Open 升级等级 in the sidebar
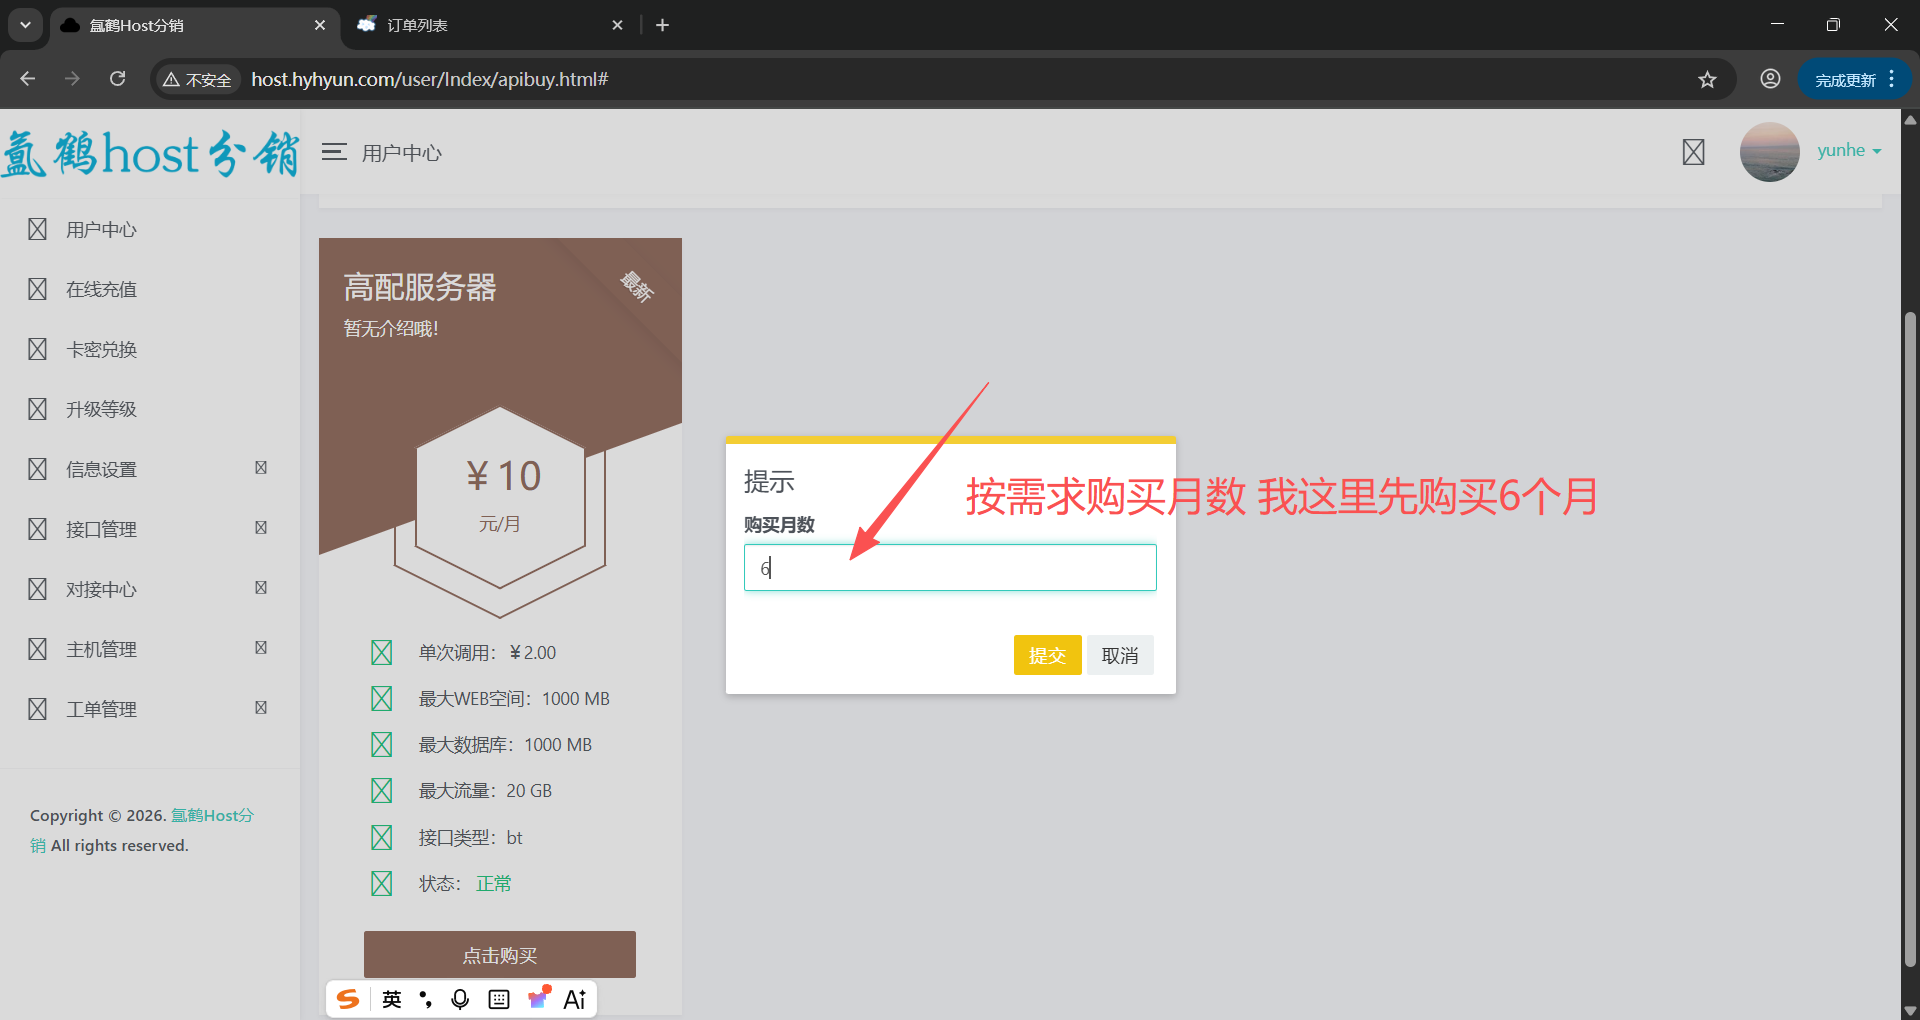1920x1020 pixels. pyautogui.click(x=101, y=410)
